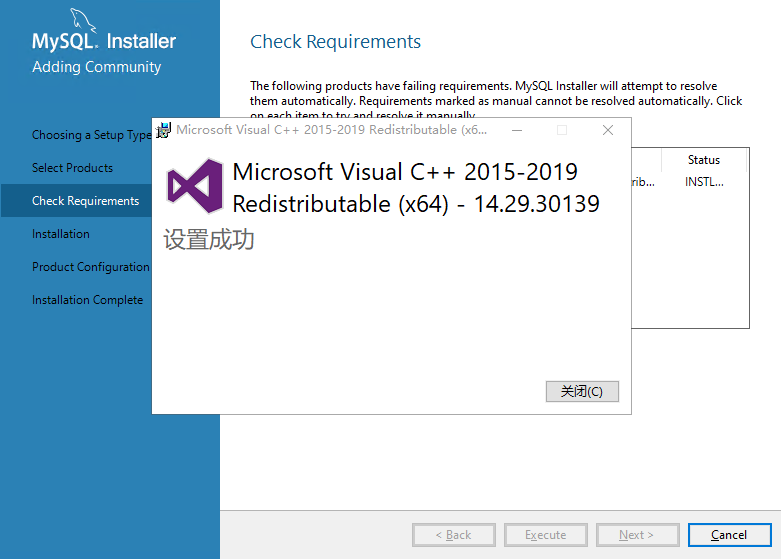Click the dialog title Microsoft Visual C++ 2015-2019 Redistributable
Image resolution: width=781 pixels, height=559 pixels.
331,130
